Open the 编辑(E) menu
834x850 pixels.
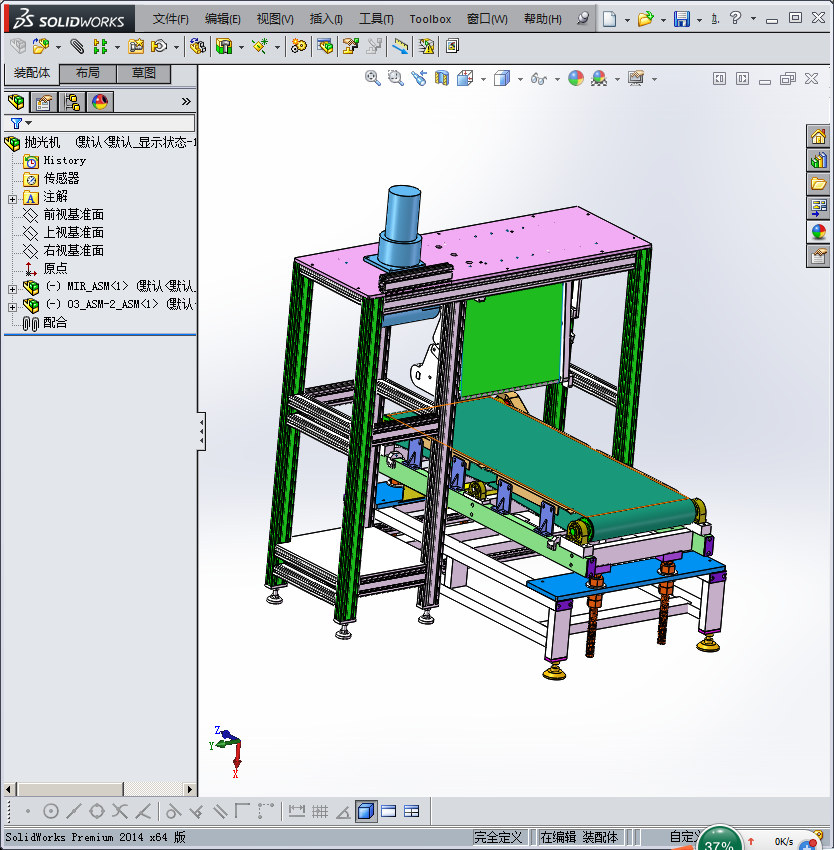[223, 19]
